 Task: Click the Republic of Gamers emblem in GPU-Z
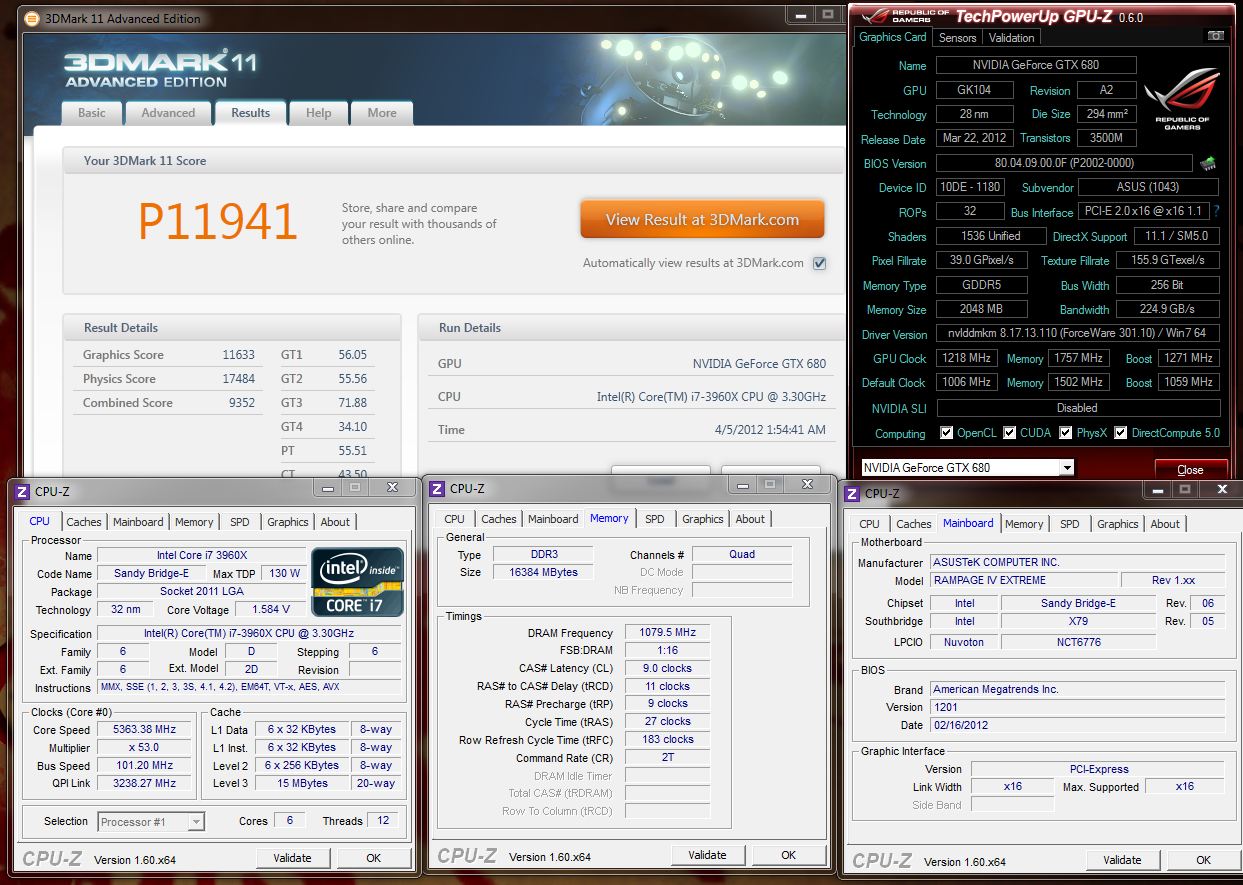[1183, 100]
